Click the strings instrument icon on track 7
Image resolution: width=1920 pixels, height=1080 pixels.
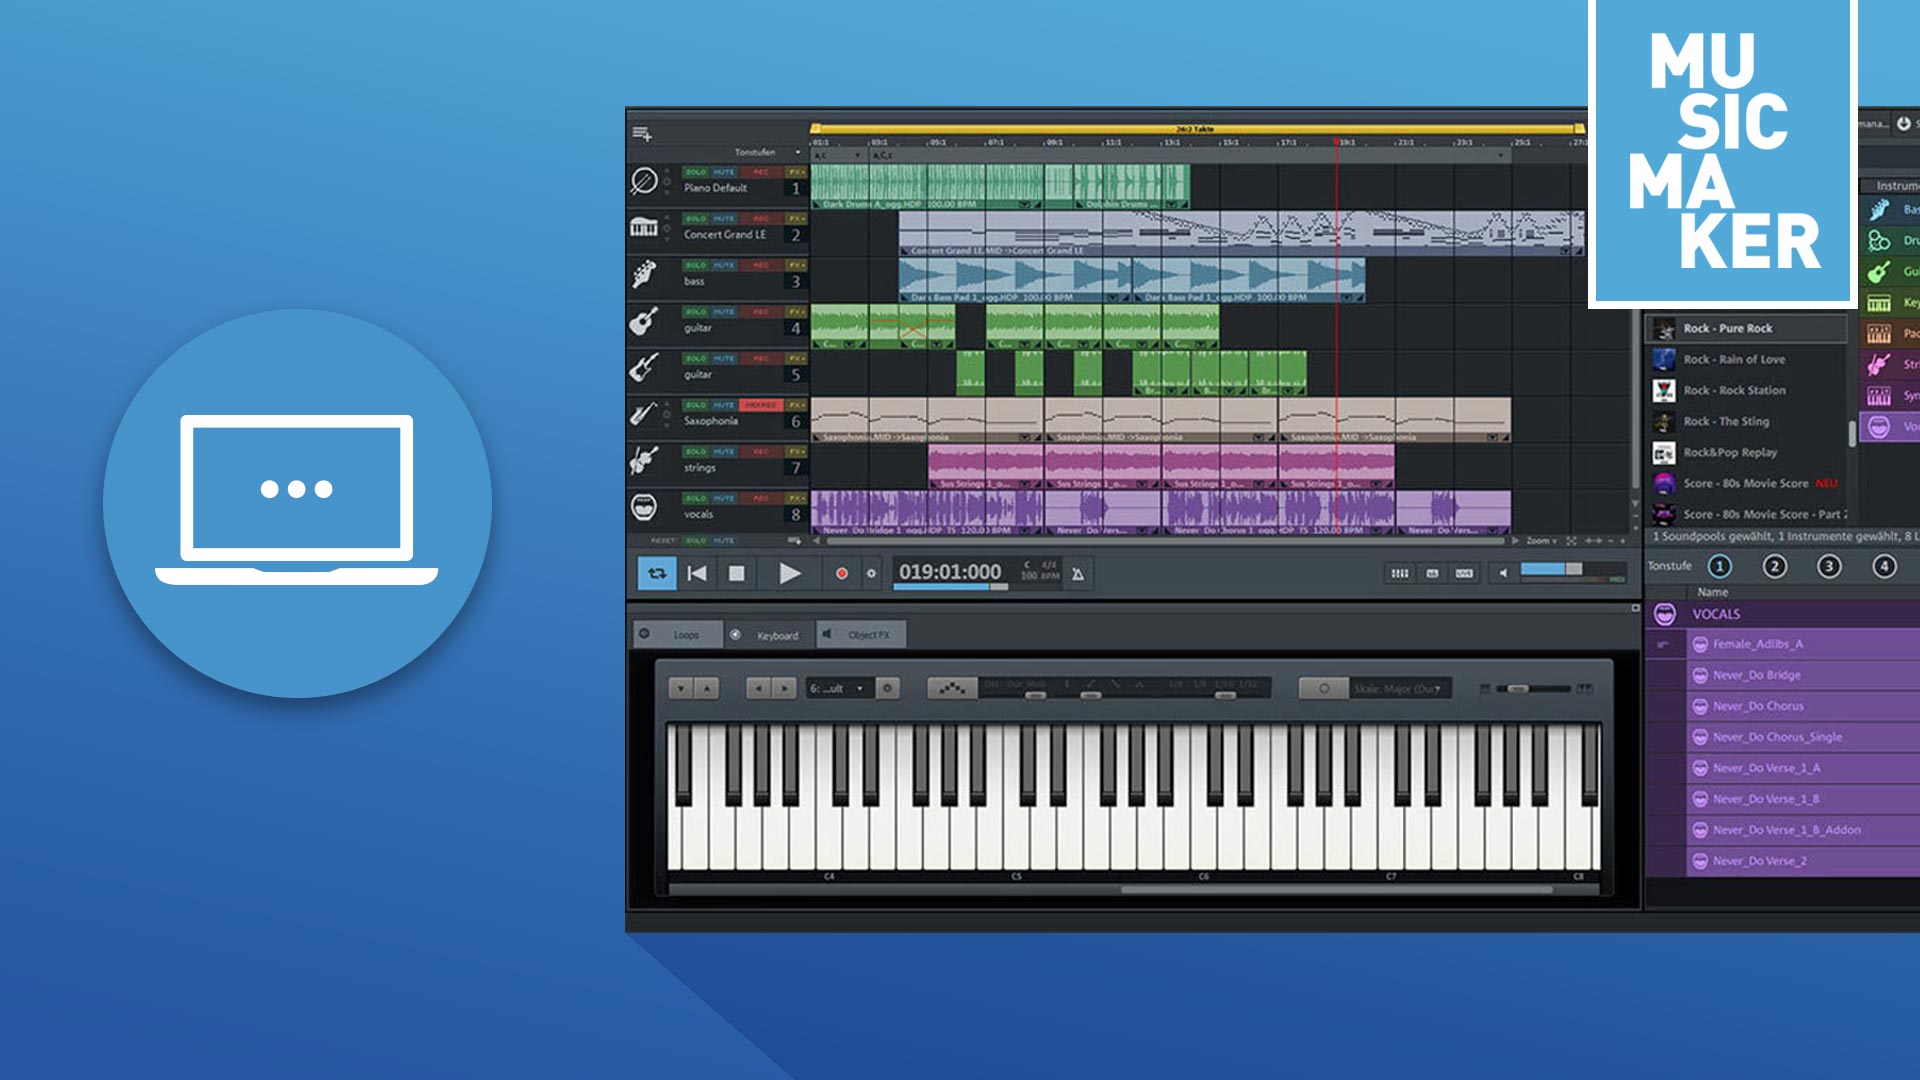[x=644, y=460]
